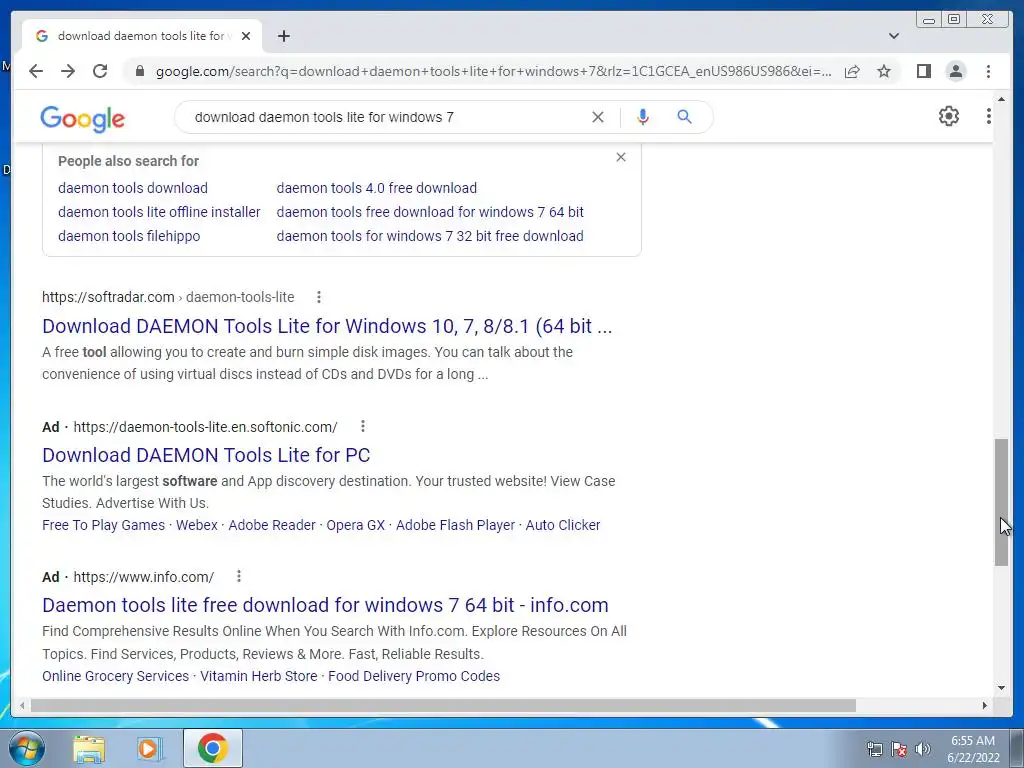The image size is (1024, 768).
Task: Click the horizontal scrollbar thumb
Action: click(443, 705)
